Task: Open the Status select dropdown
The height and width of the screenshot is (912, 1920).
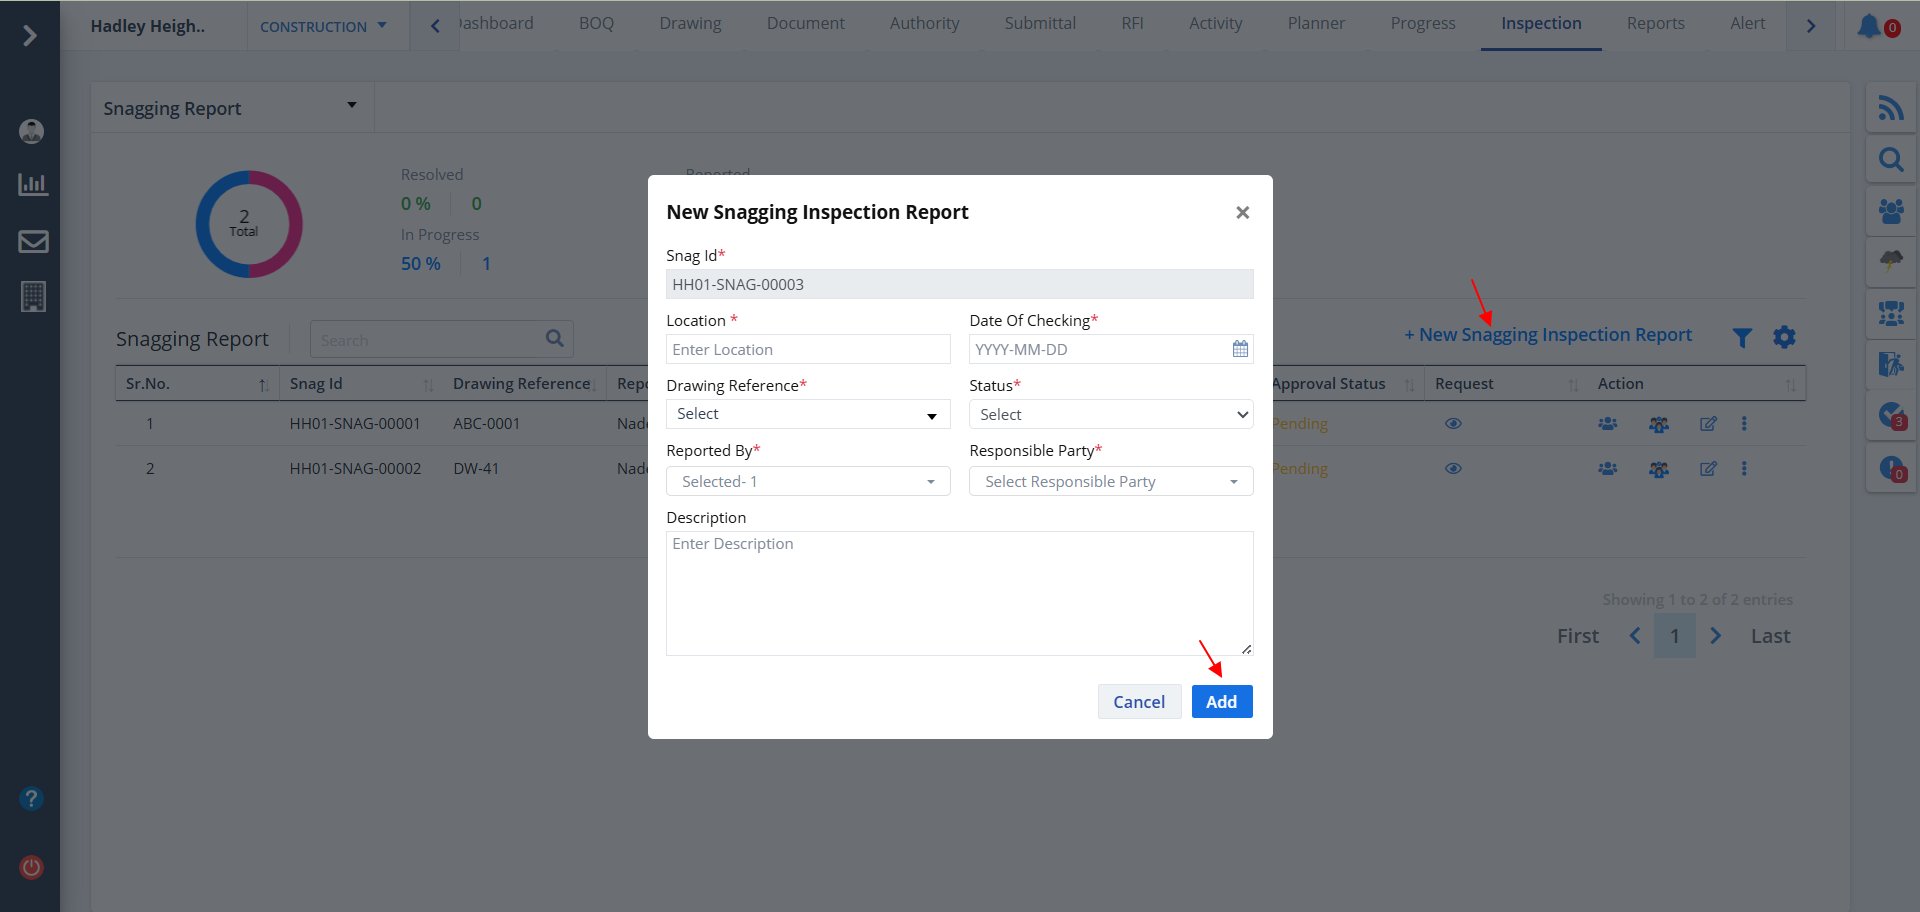Action: [1110, 414]
